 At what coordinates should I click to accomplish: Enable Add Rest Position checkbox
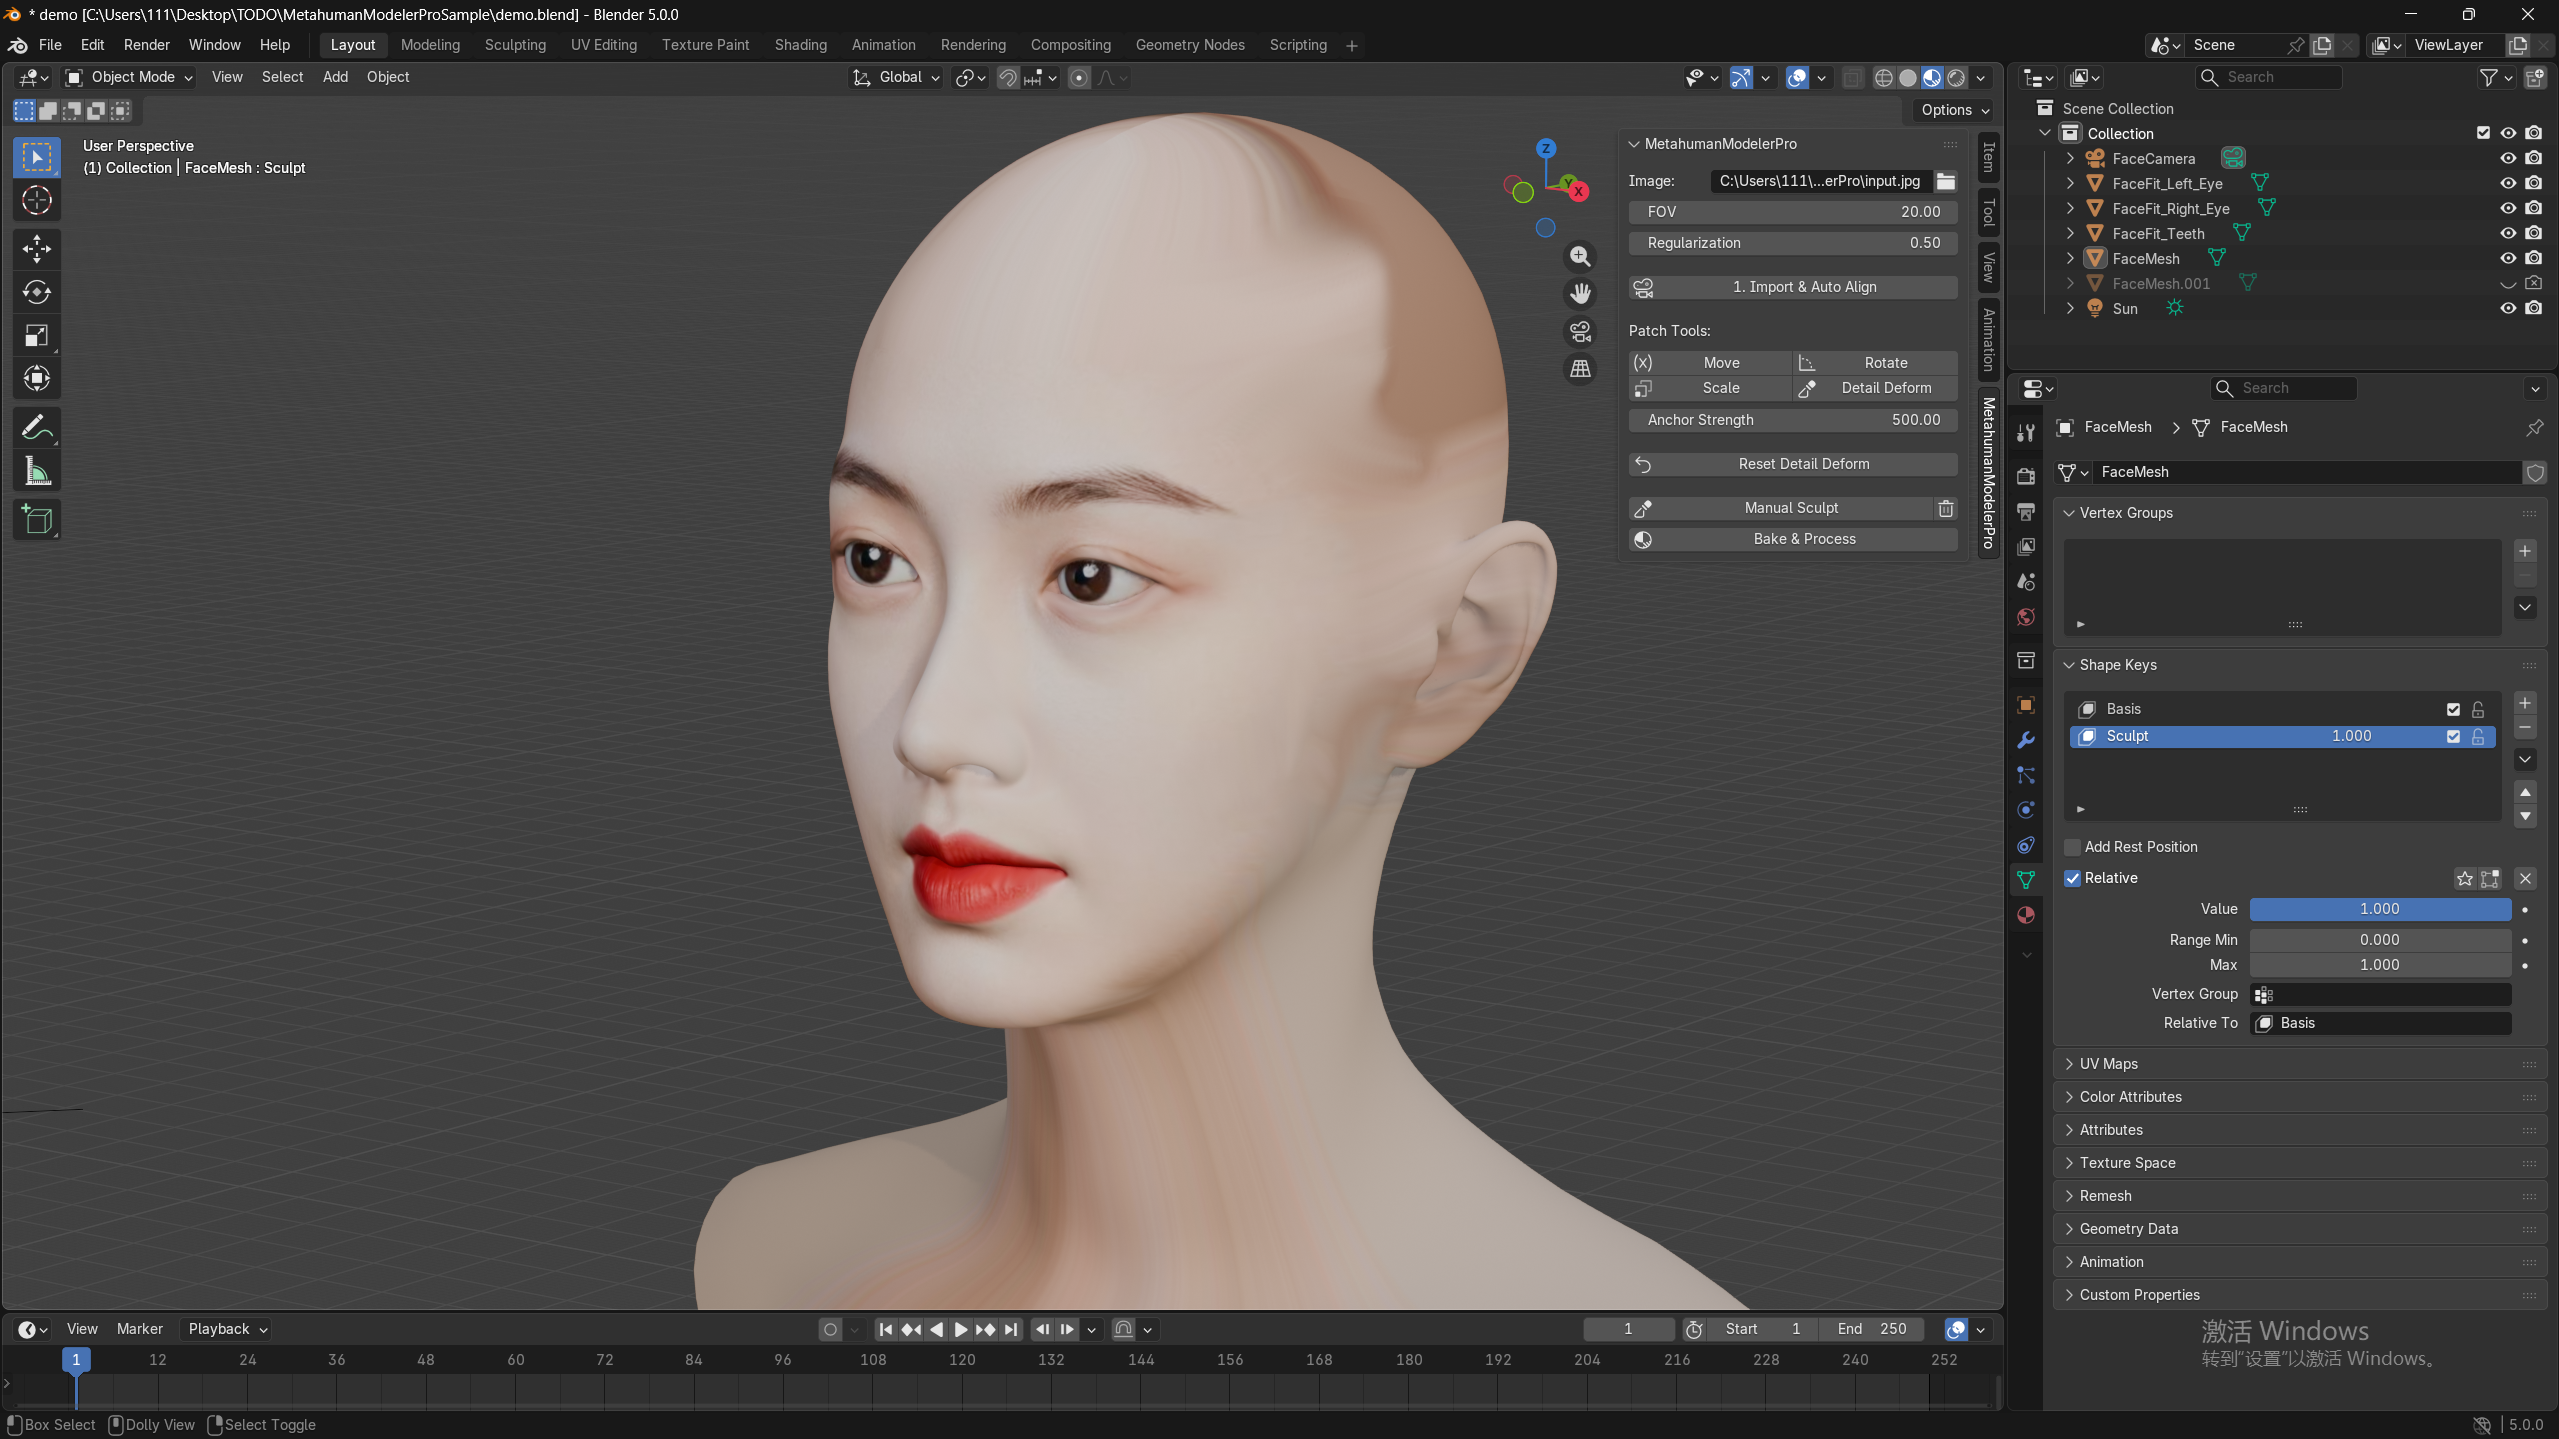pos(2073,847)
